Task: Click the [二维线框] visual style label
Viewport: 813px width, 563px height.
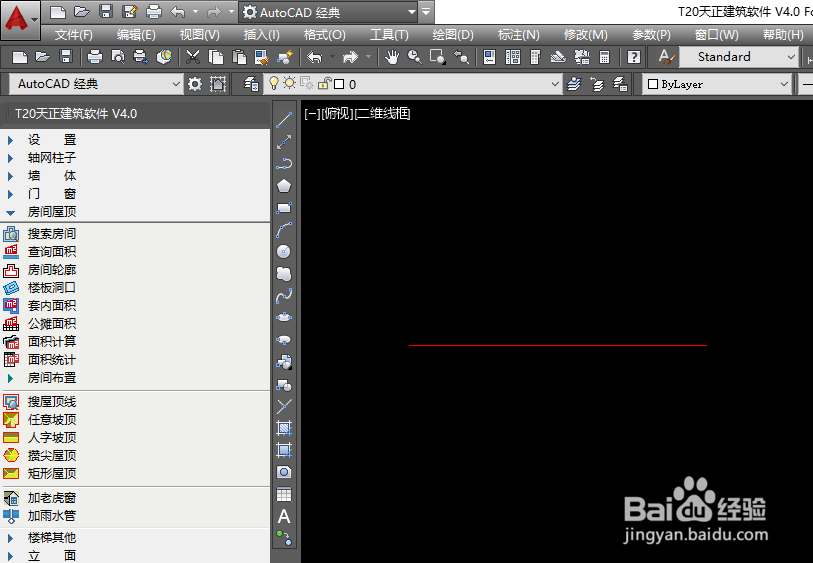Action: pos(383,114)
